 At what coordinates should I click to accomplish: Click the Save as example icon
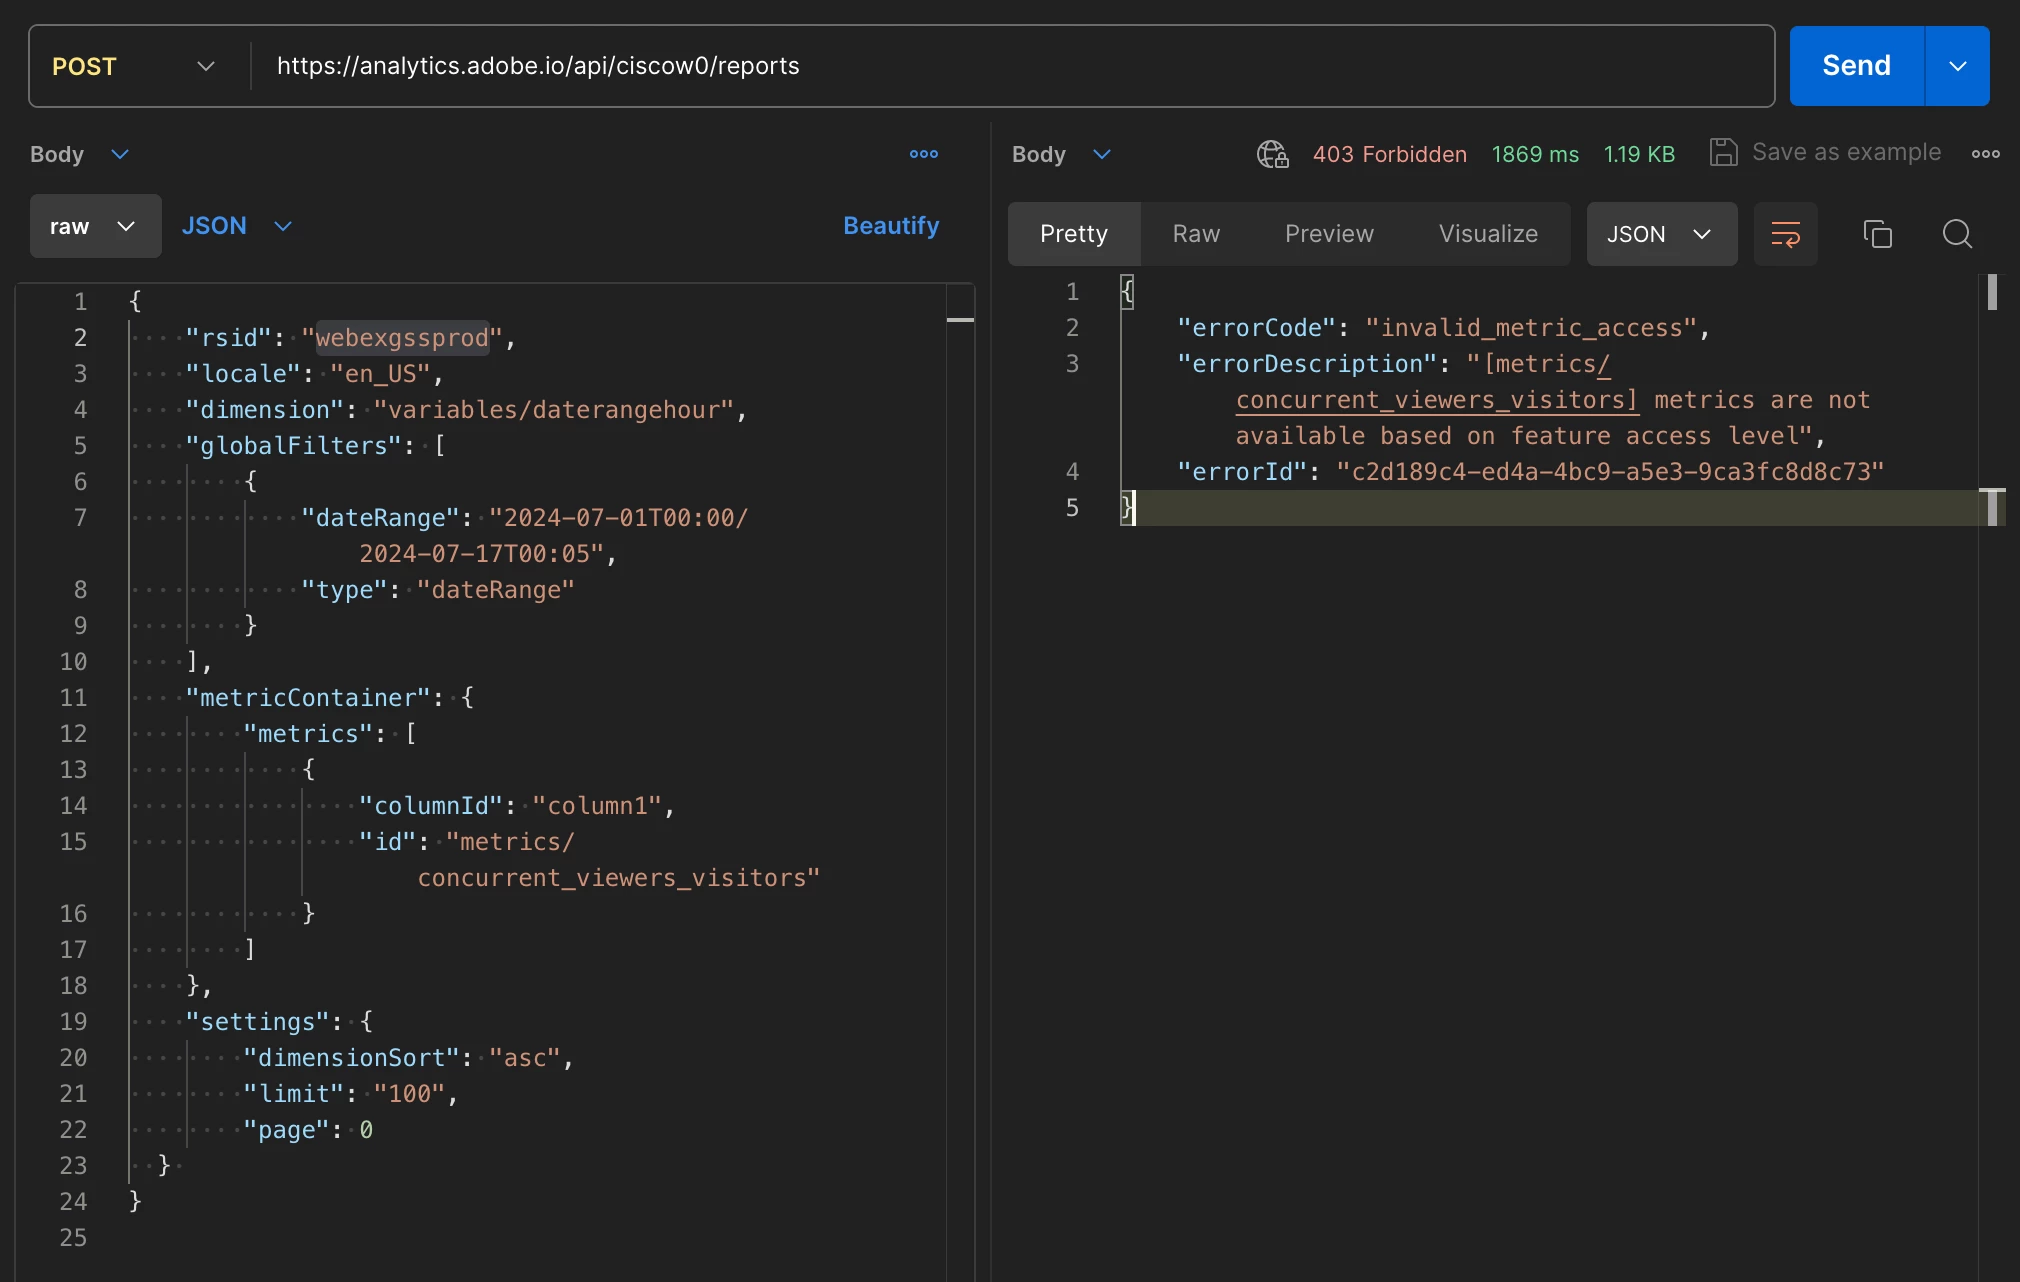pos(1723,153)
